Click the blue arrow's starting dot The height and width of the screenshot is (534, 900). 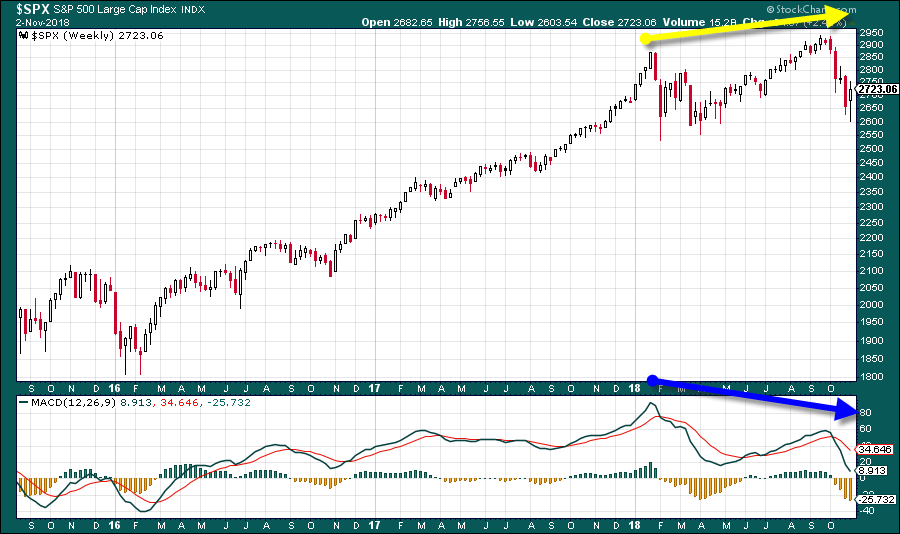point(652,380)
